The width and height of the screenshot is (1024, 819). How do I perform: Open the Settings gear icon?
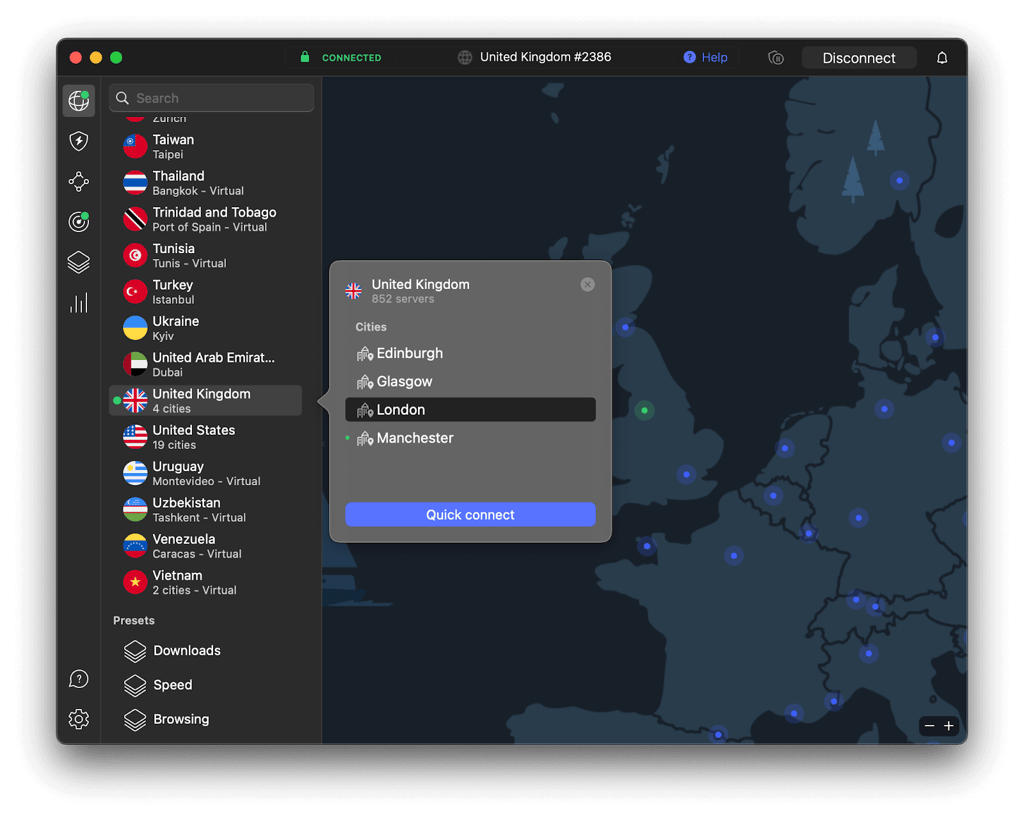[x=78, y=719]
